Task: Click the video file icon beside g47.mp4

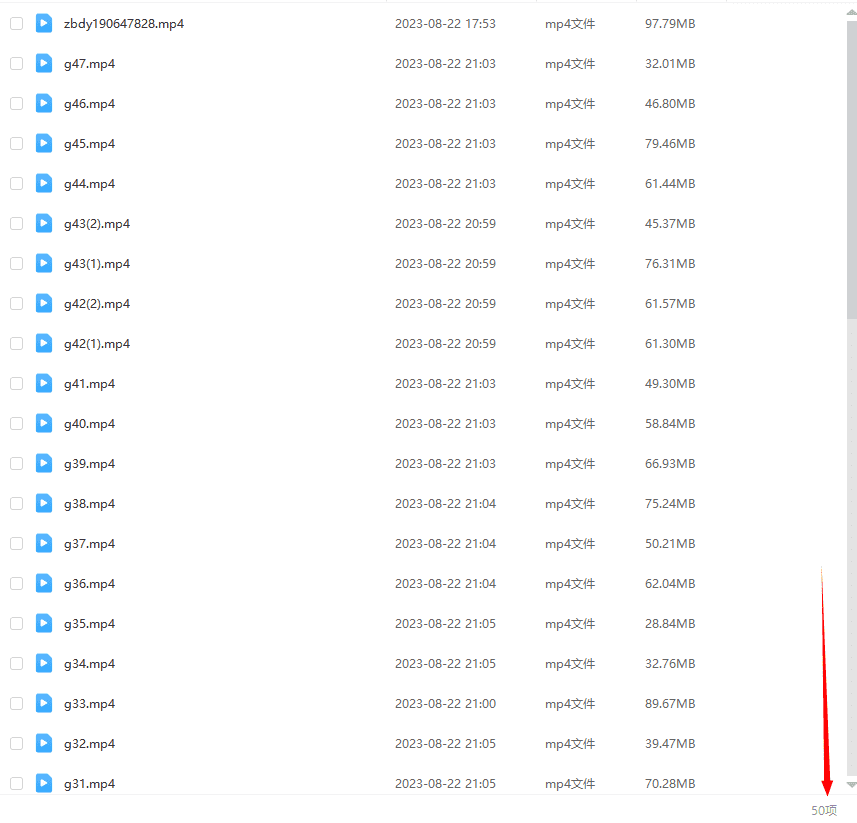Action: click(x=44, y=63)
